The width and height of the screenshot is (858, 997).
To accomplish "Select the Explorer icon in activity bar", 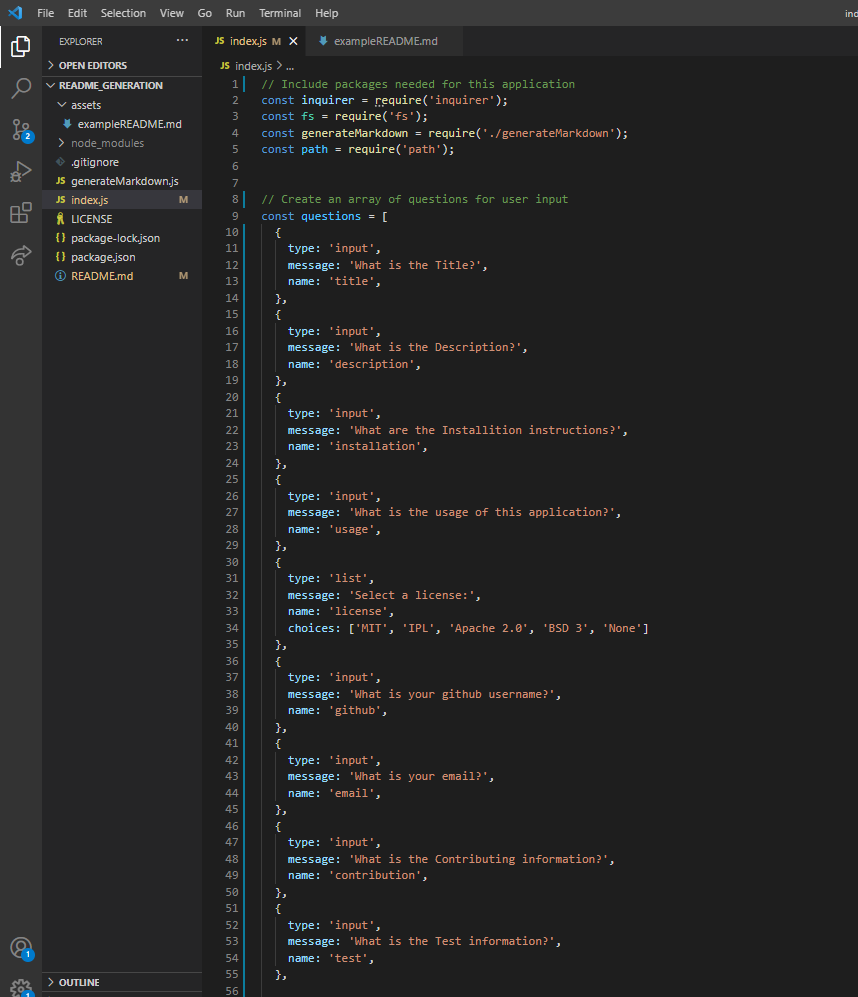I will (x=20, y=46).
